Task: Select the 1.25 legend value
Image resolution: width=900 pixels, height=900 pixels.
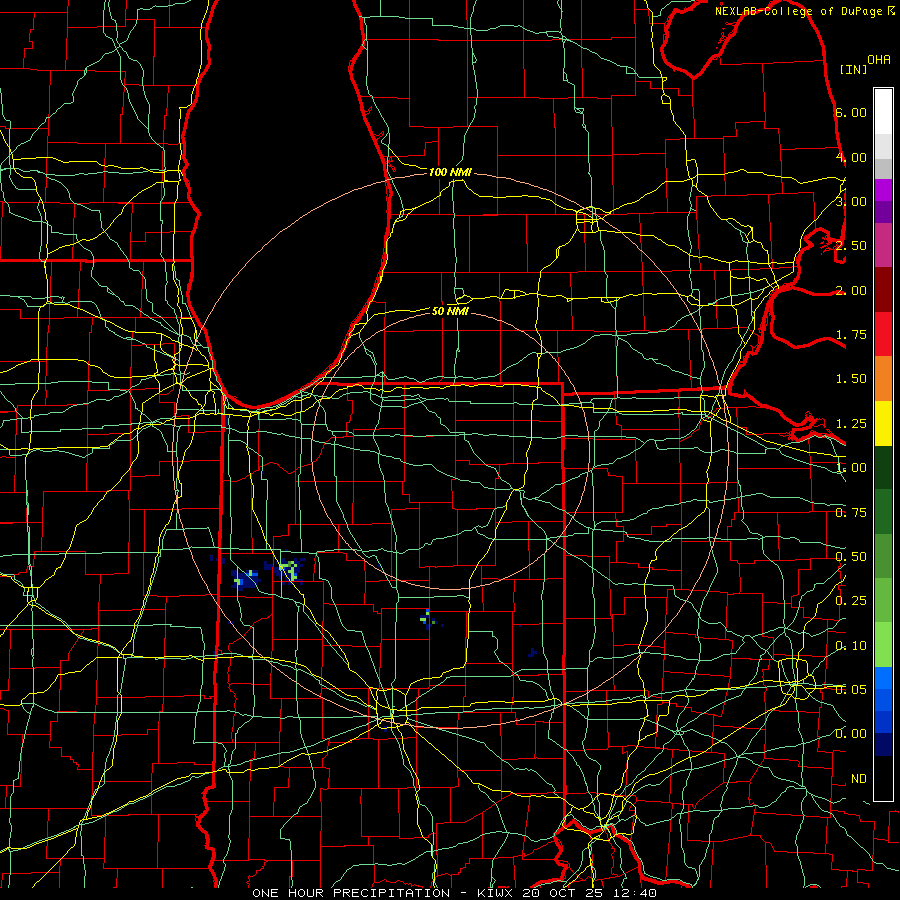Action: tap(851, 424)
